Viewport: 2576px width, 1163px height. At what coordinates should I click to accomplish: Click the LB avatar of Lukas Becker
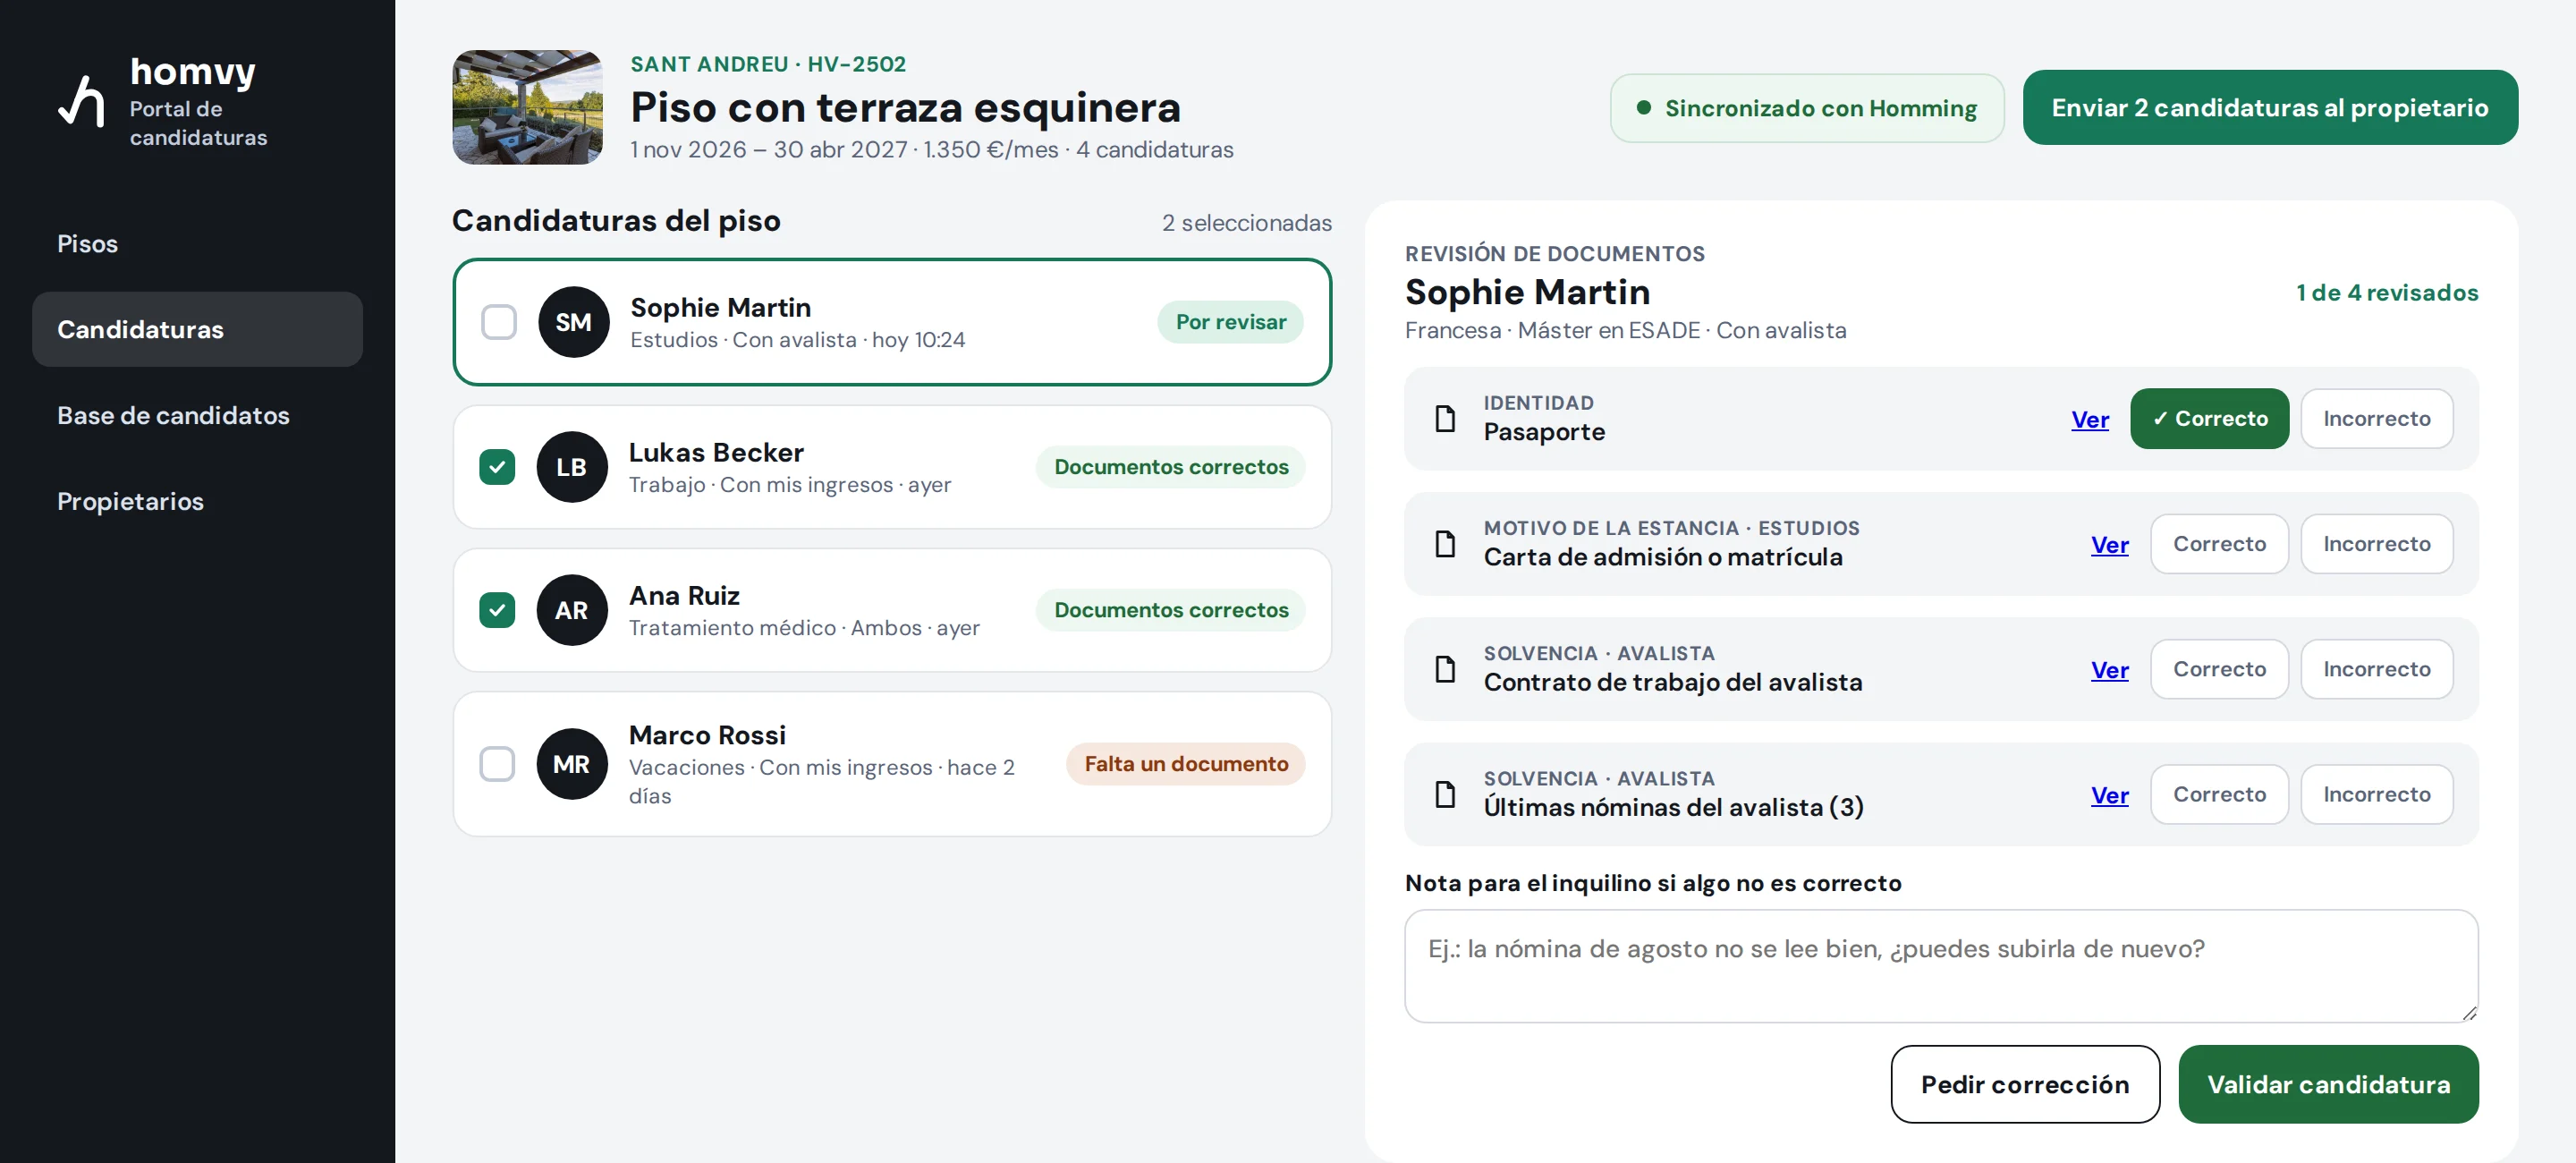(x=571, y=467)
